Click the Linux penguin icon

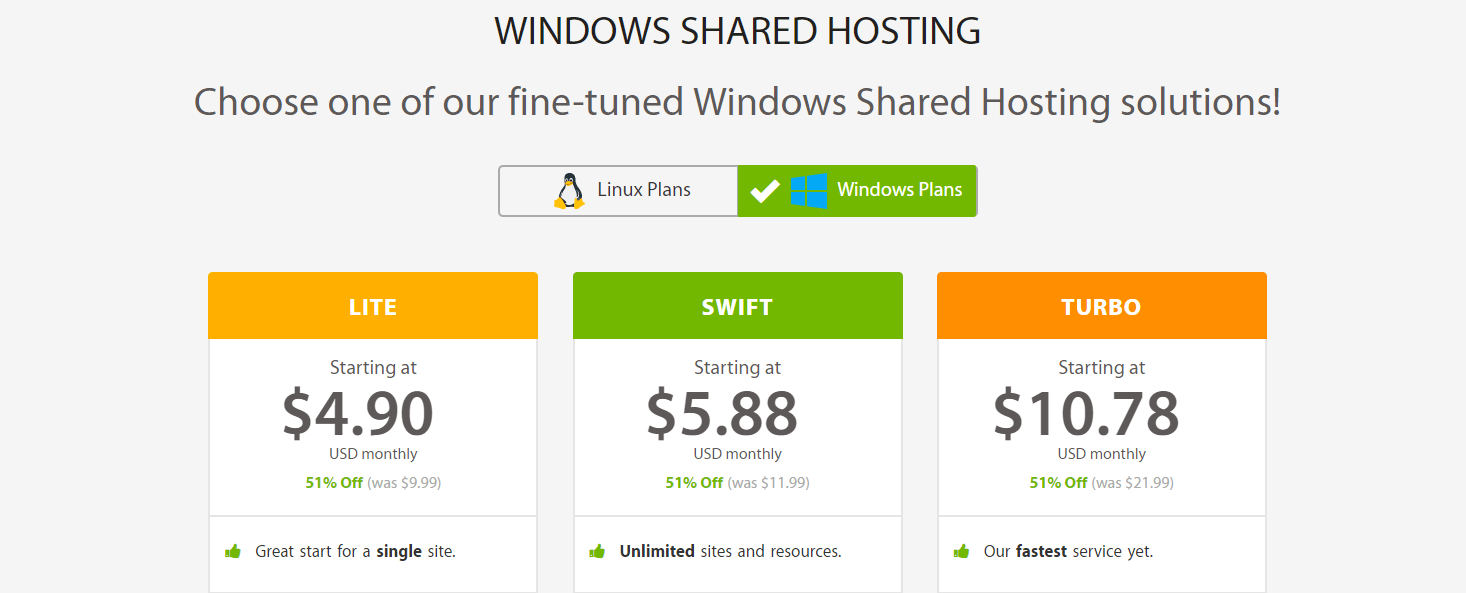[569, 191]
